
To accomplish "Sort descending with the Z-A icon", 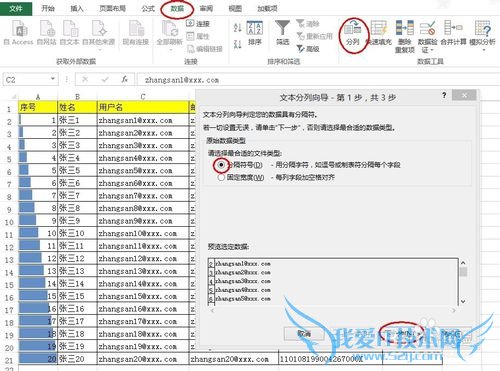I will (237, 44).
